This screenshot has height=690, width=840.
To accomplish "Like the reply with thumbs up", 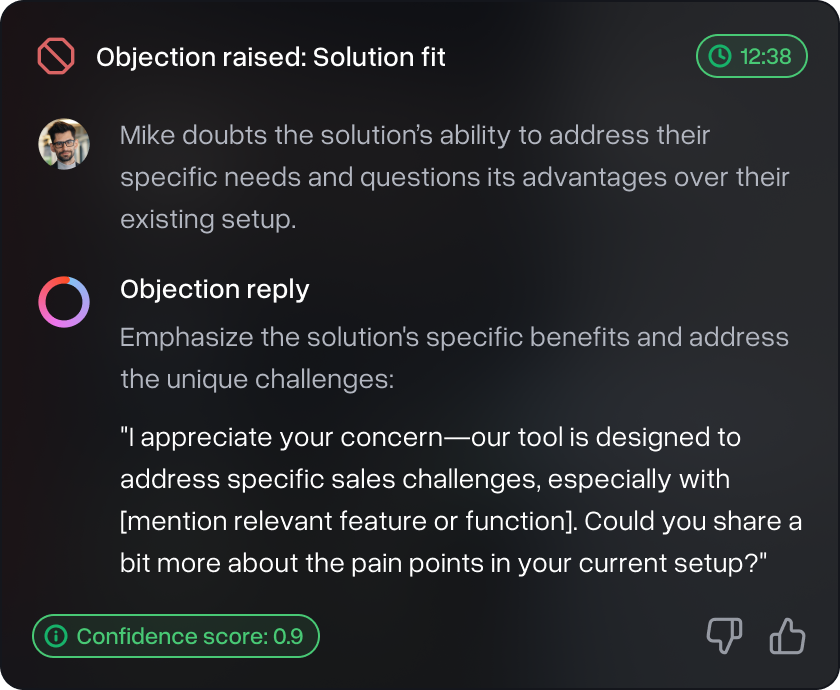I will point(788,635).
